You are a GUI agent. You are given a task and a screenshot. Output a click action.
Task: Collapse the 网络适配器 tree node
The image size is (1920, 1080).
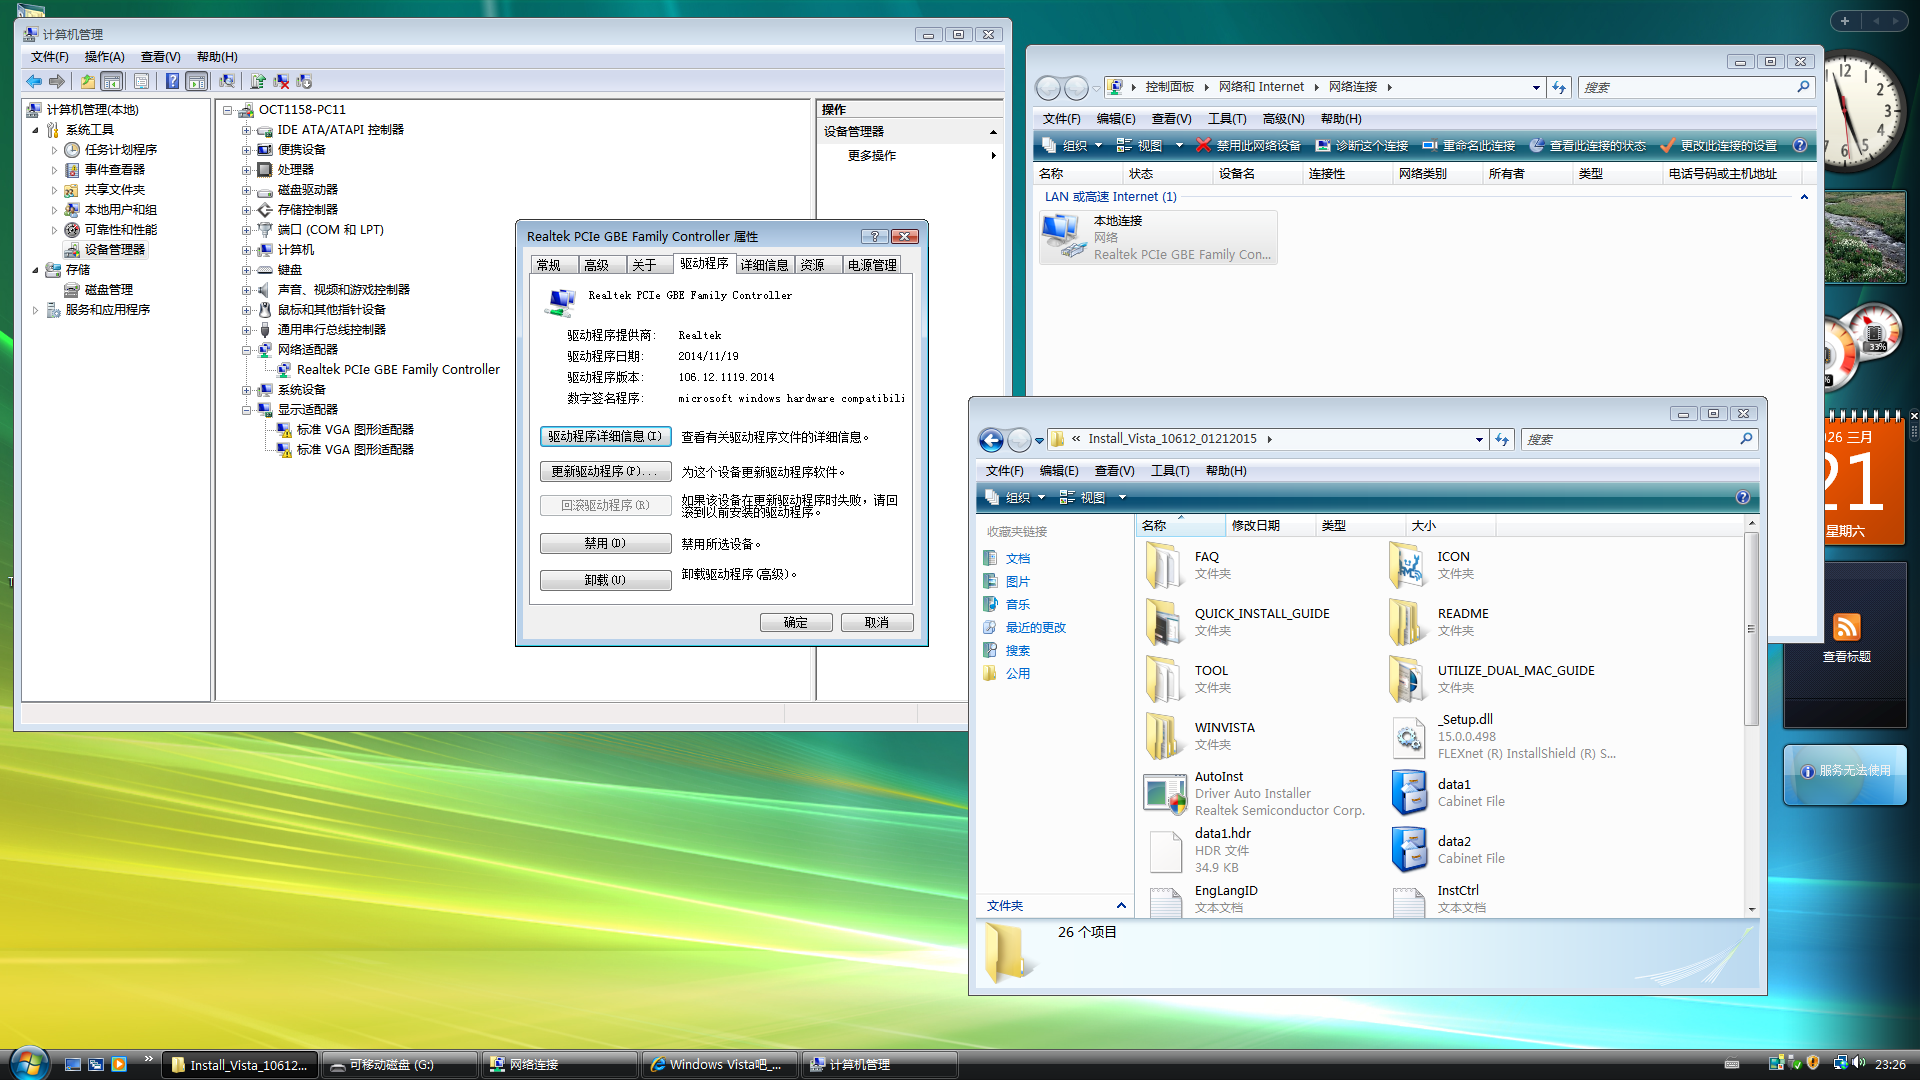(246, 350)
